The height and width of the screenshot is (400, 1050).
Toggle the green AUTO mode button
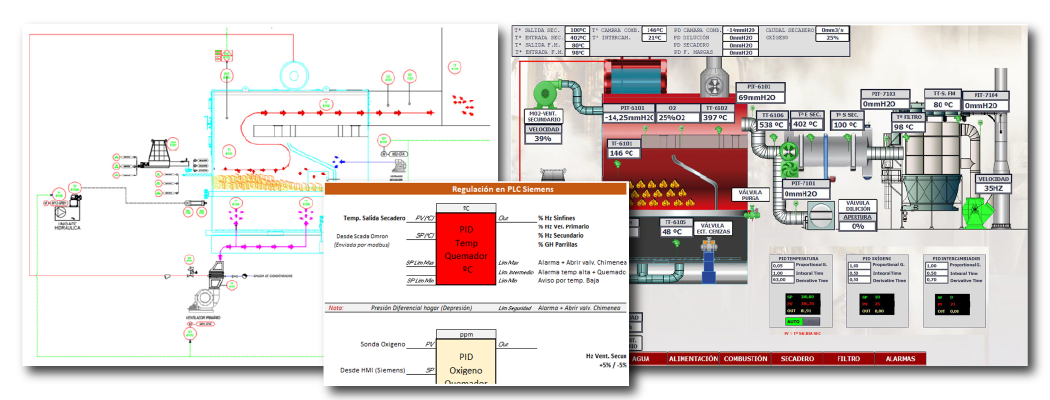point(794,321)
